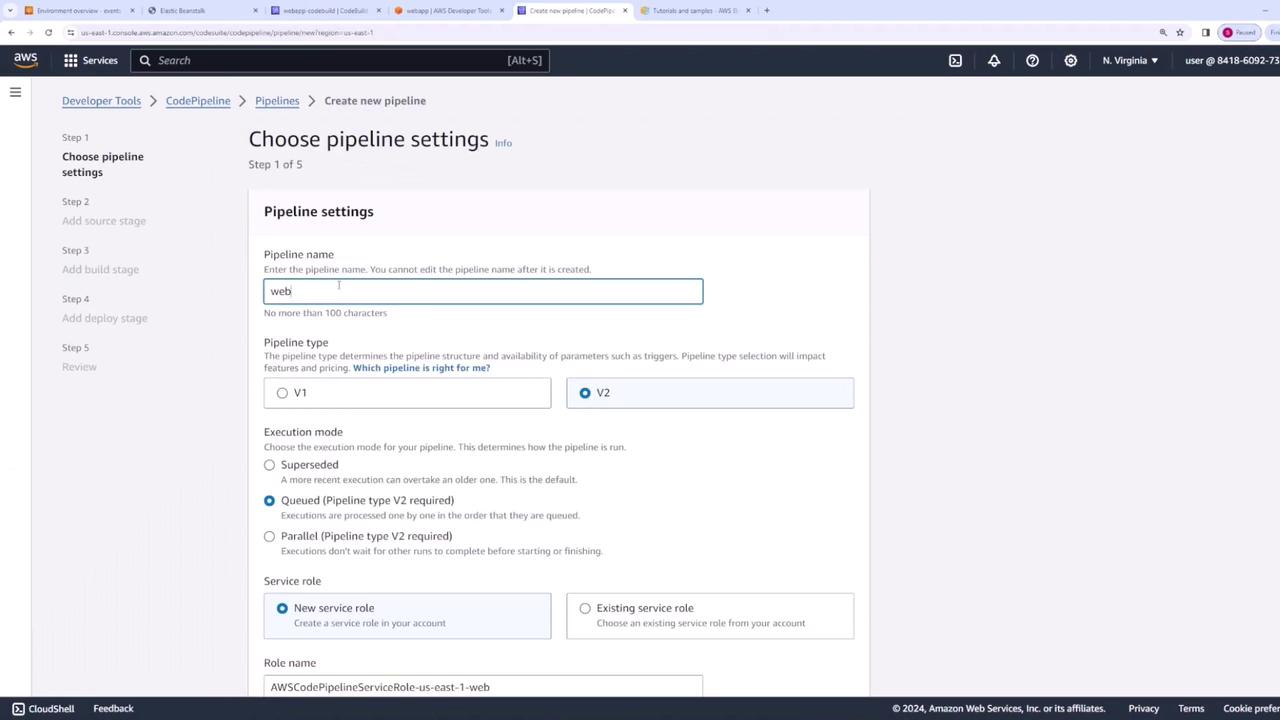1280x720 pixels.
Task: Open a new browser tab with plus icon
Action: (767, 10)
